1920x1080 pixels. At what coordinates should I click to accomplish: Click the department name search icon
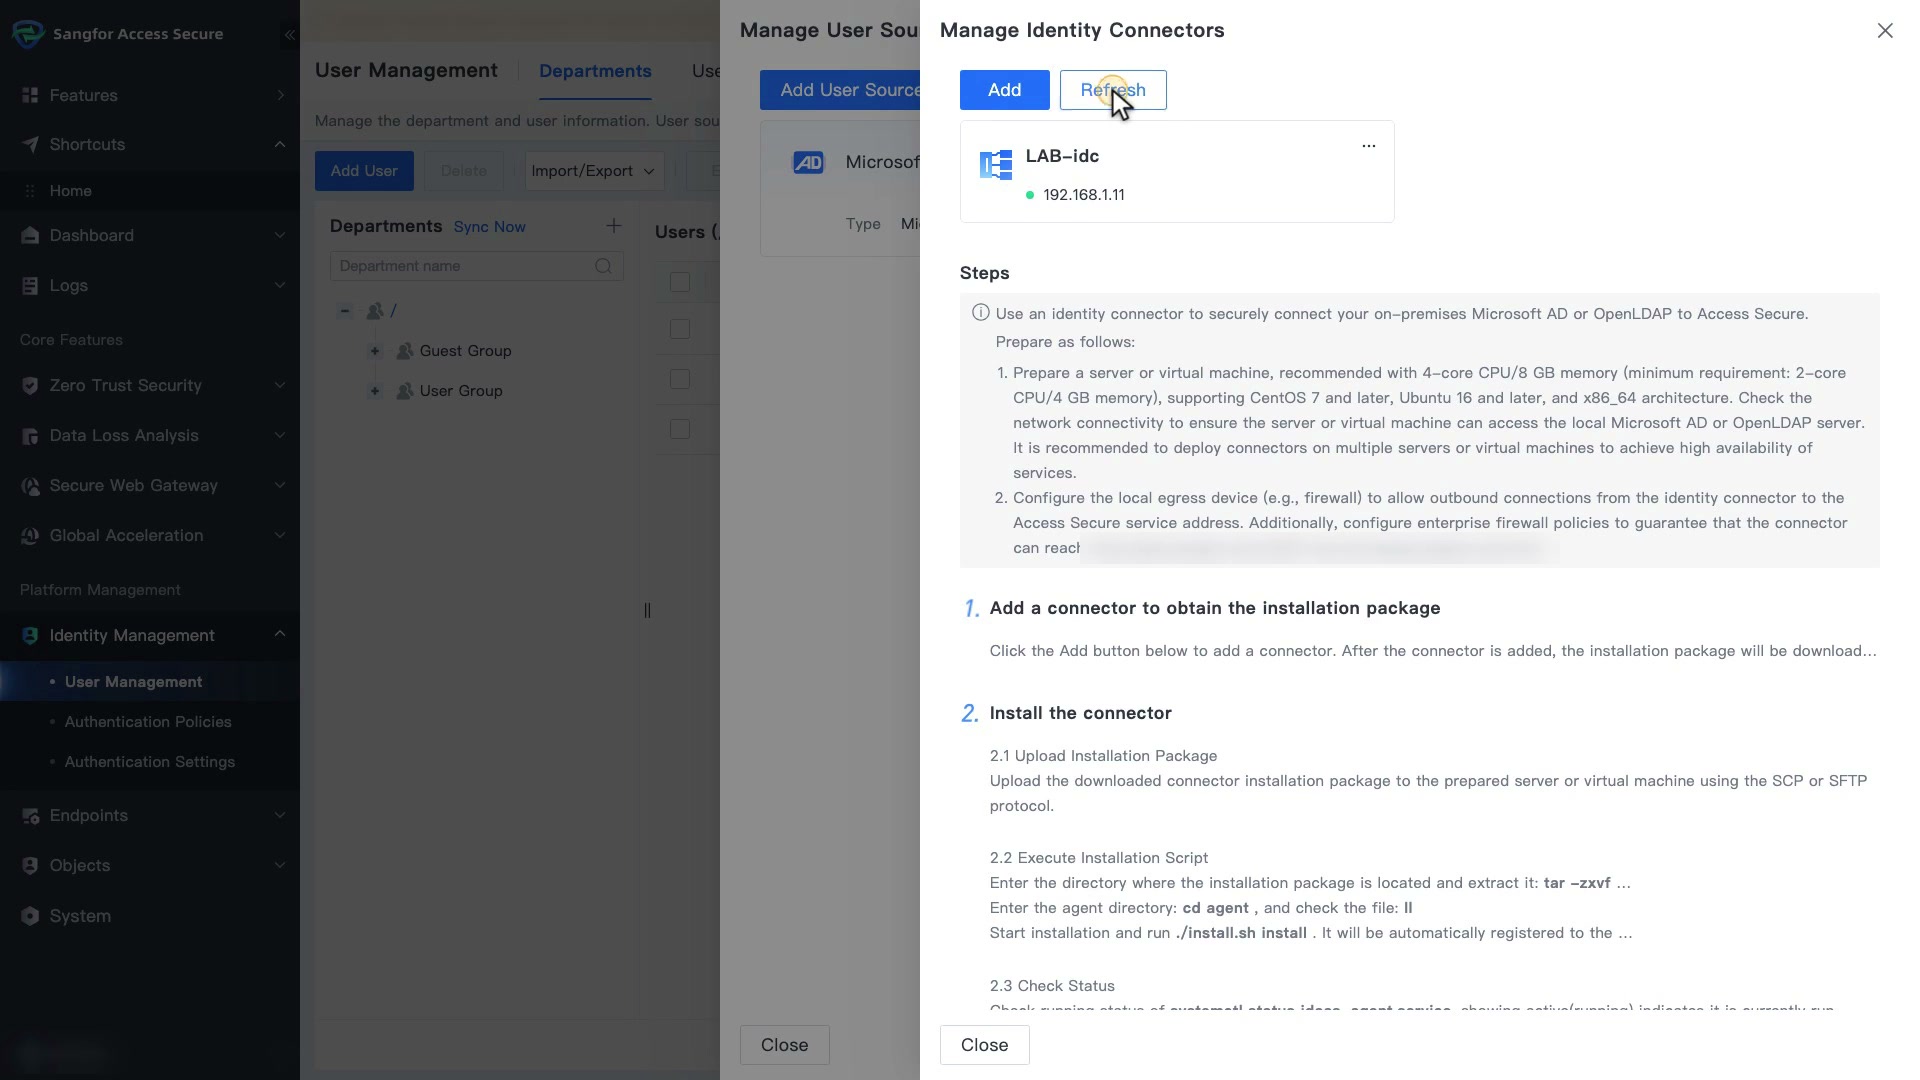tap(603, 266)
